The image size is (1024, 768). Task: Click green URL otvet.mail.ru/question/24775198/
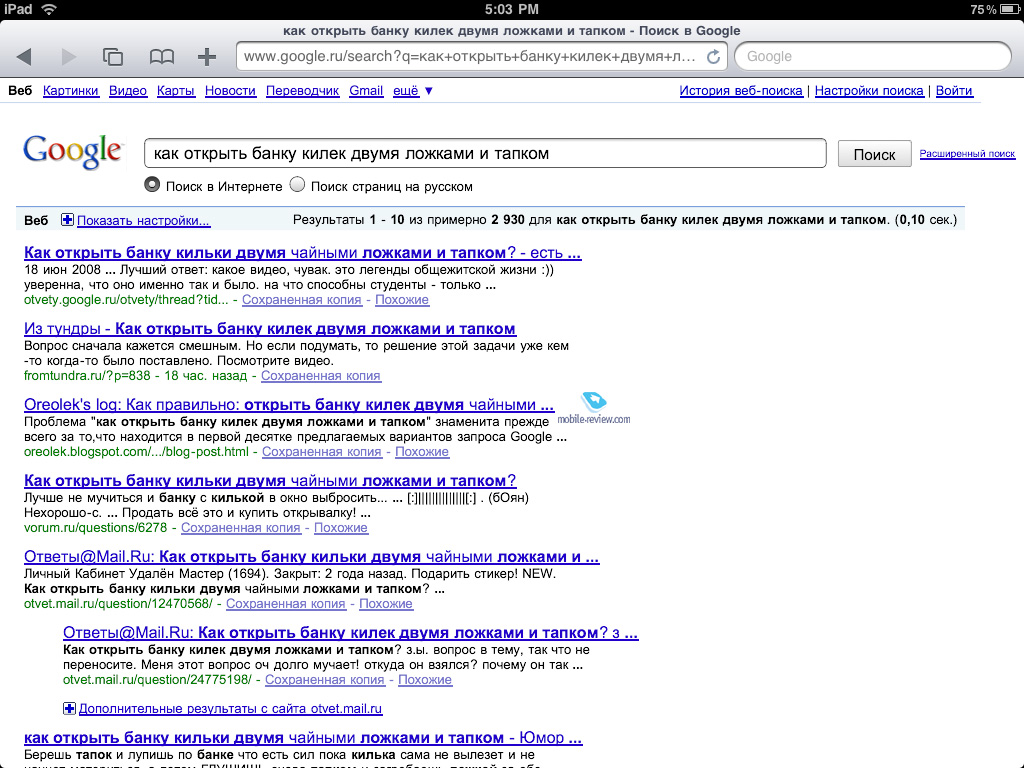pos(157,679)
